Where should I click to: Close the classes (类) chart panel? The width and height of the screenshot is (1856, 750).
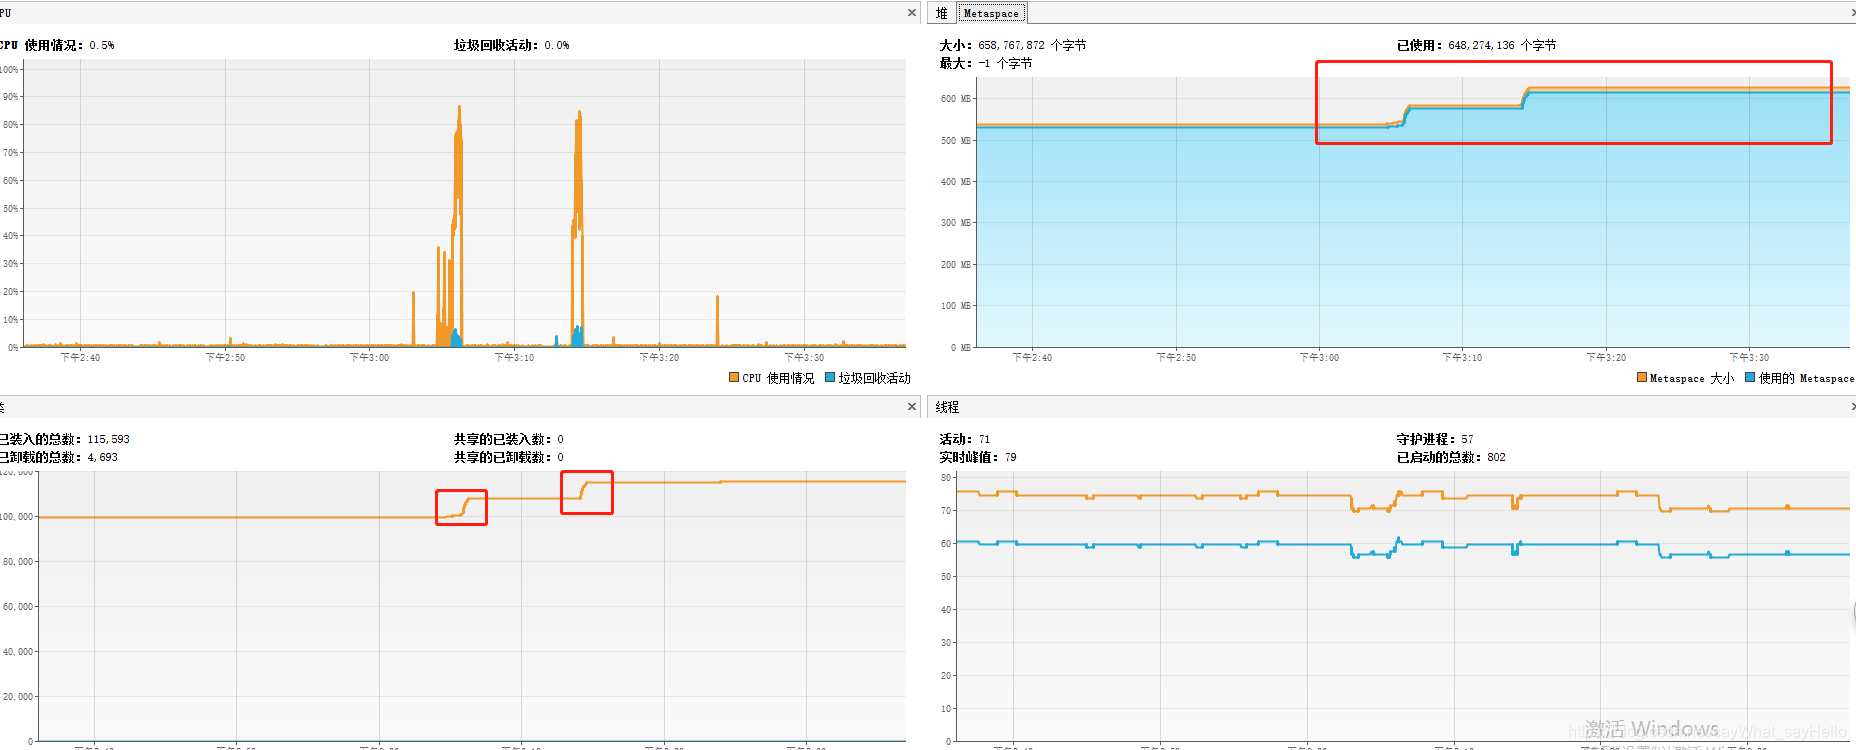pyautogui.click(x=912, y=406)
